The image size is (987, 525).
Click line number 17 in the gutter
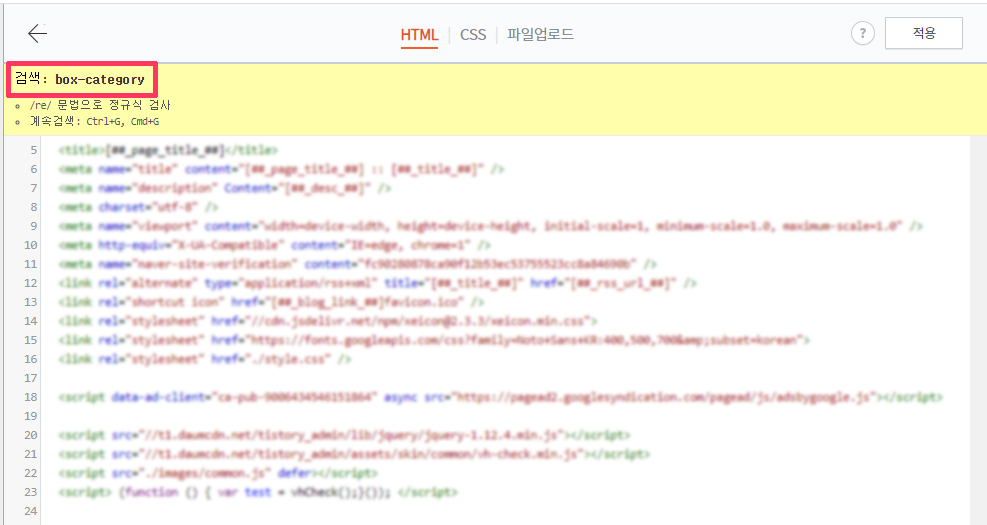tap(31, 378)
